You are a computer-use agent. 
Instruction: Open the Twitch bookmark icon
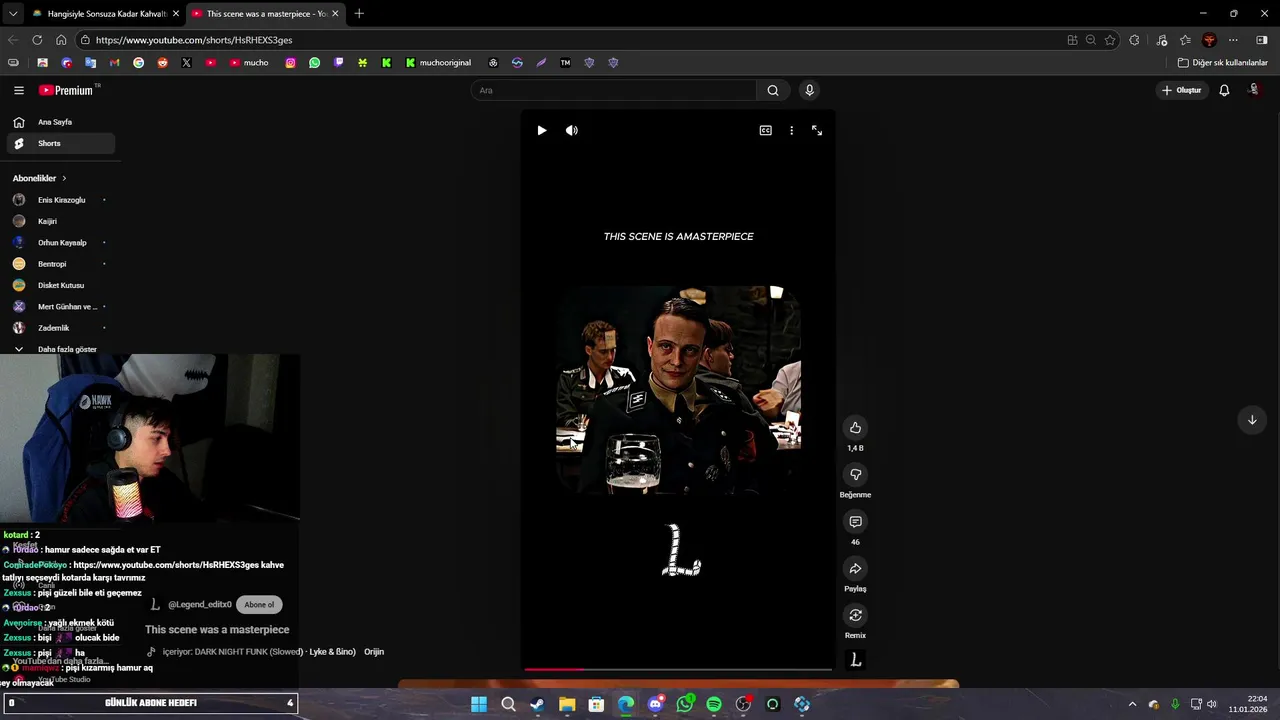tap(338, 62)
